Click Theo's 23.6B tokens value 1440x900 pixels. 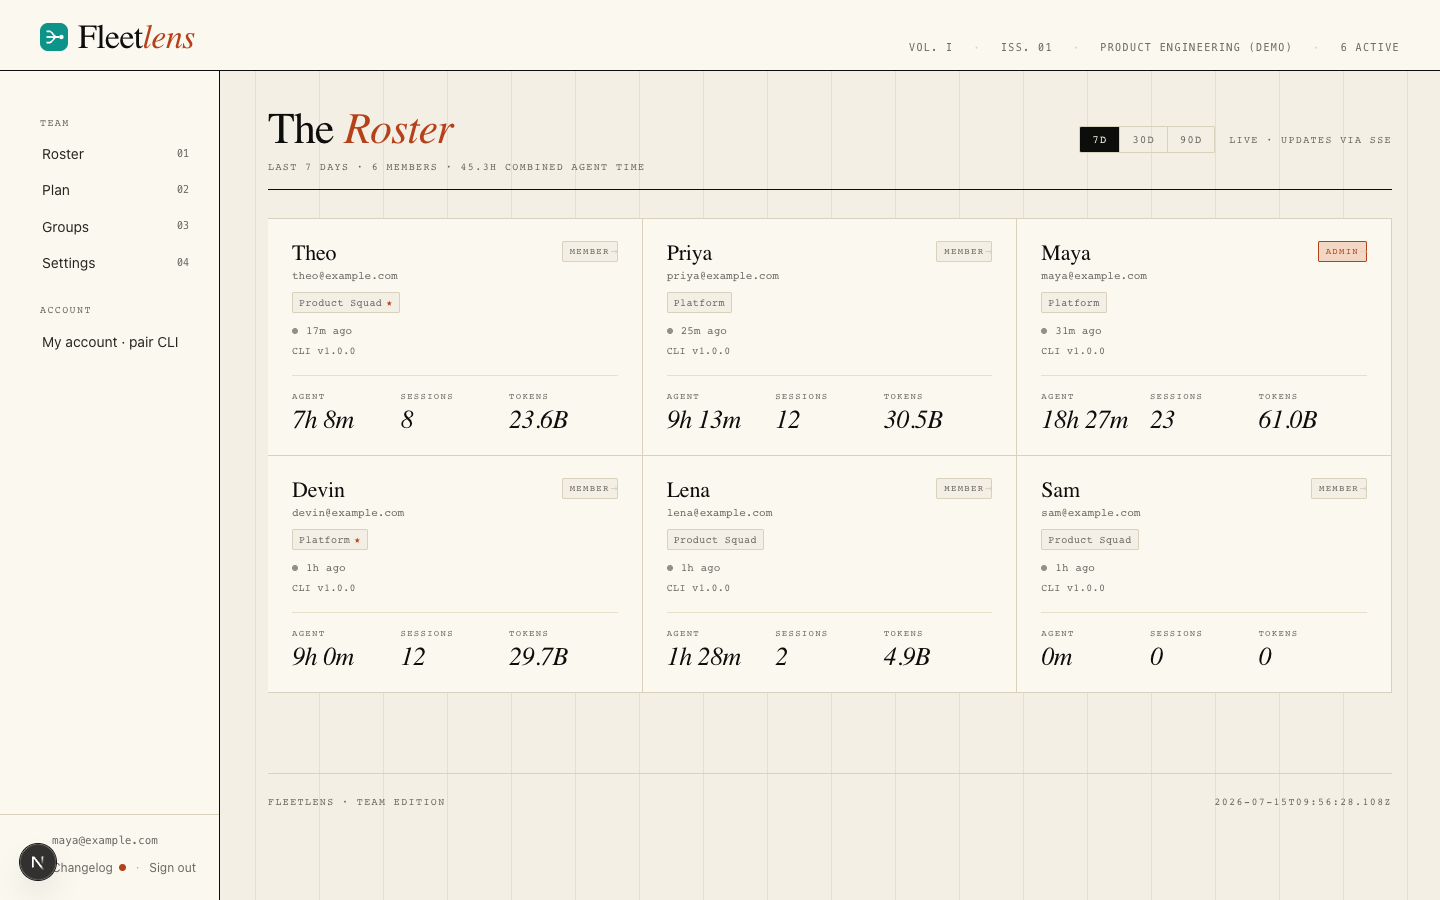tap(538, 420)
